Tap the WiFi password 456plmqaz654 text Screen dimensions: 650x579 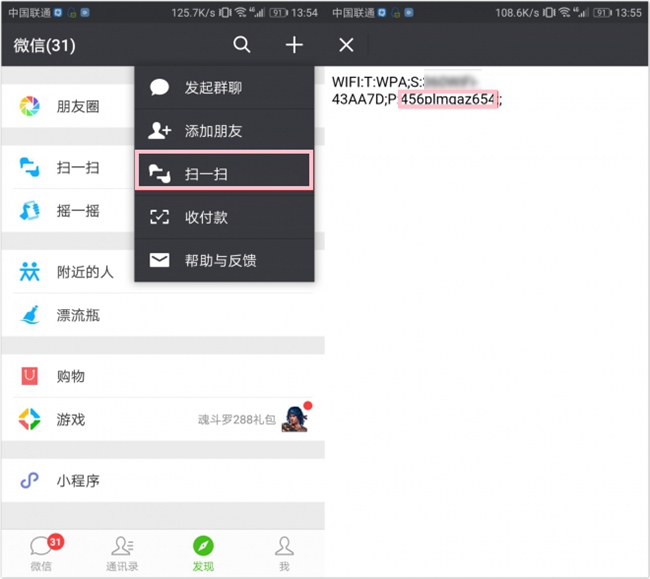pos(448,99)
